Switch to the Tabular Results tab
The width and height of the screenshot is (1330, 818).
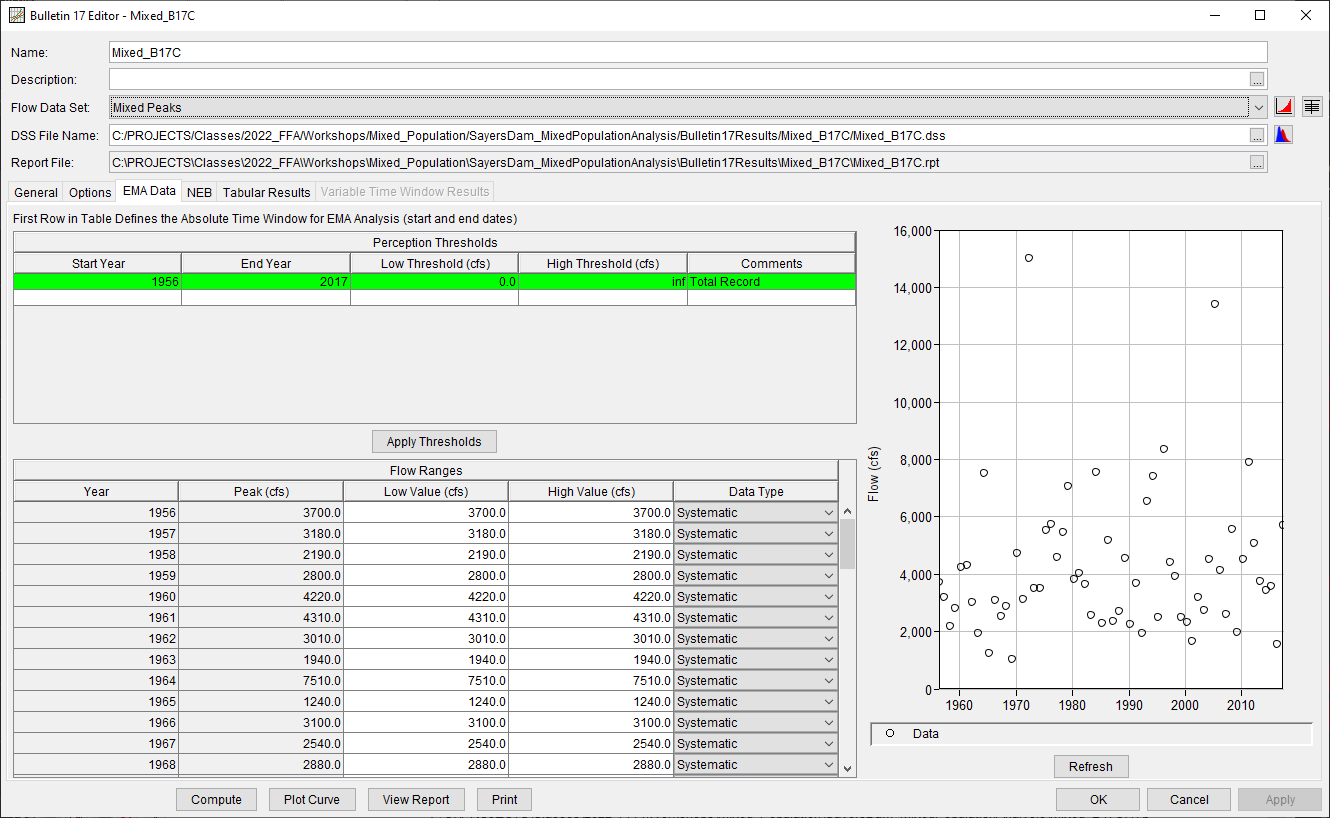pyautogui.click(x=265, y=192)
